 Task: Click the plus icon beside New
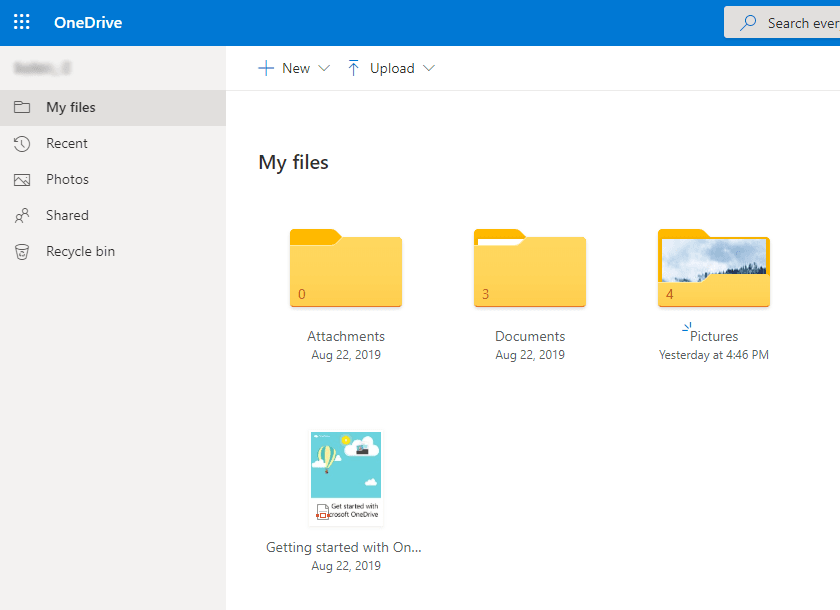(266, 68)
